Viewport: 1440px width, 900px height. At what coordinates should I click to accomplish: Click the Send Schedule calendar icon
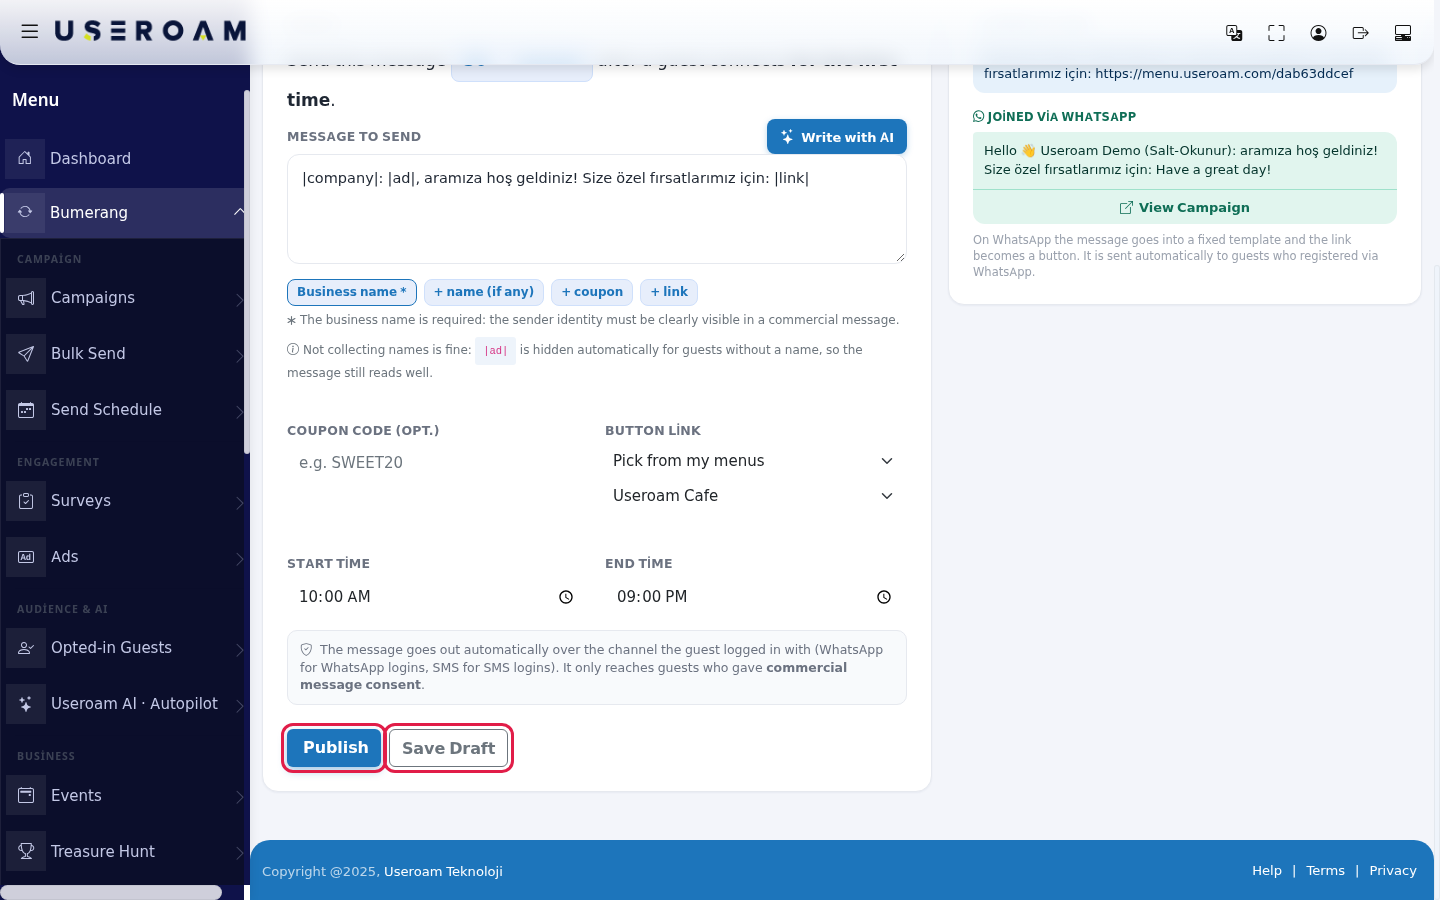tap(26, 410)
